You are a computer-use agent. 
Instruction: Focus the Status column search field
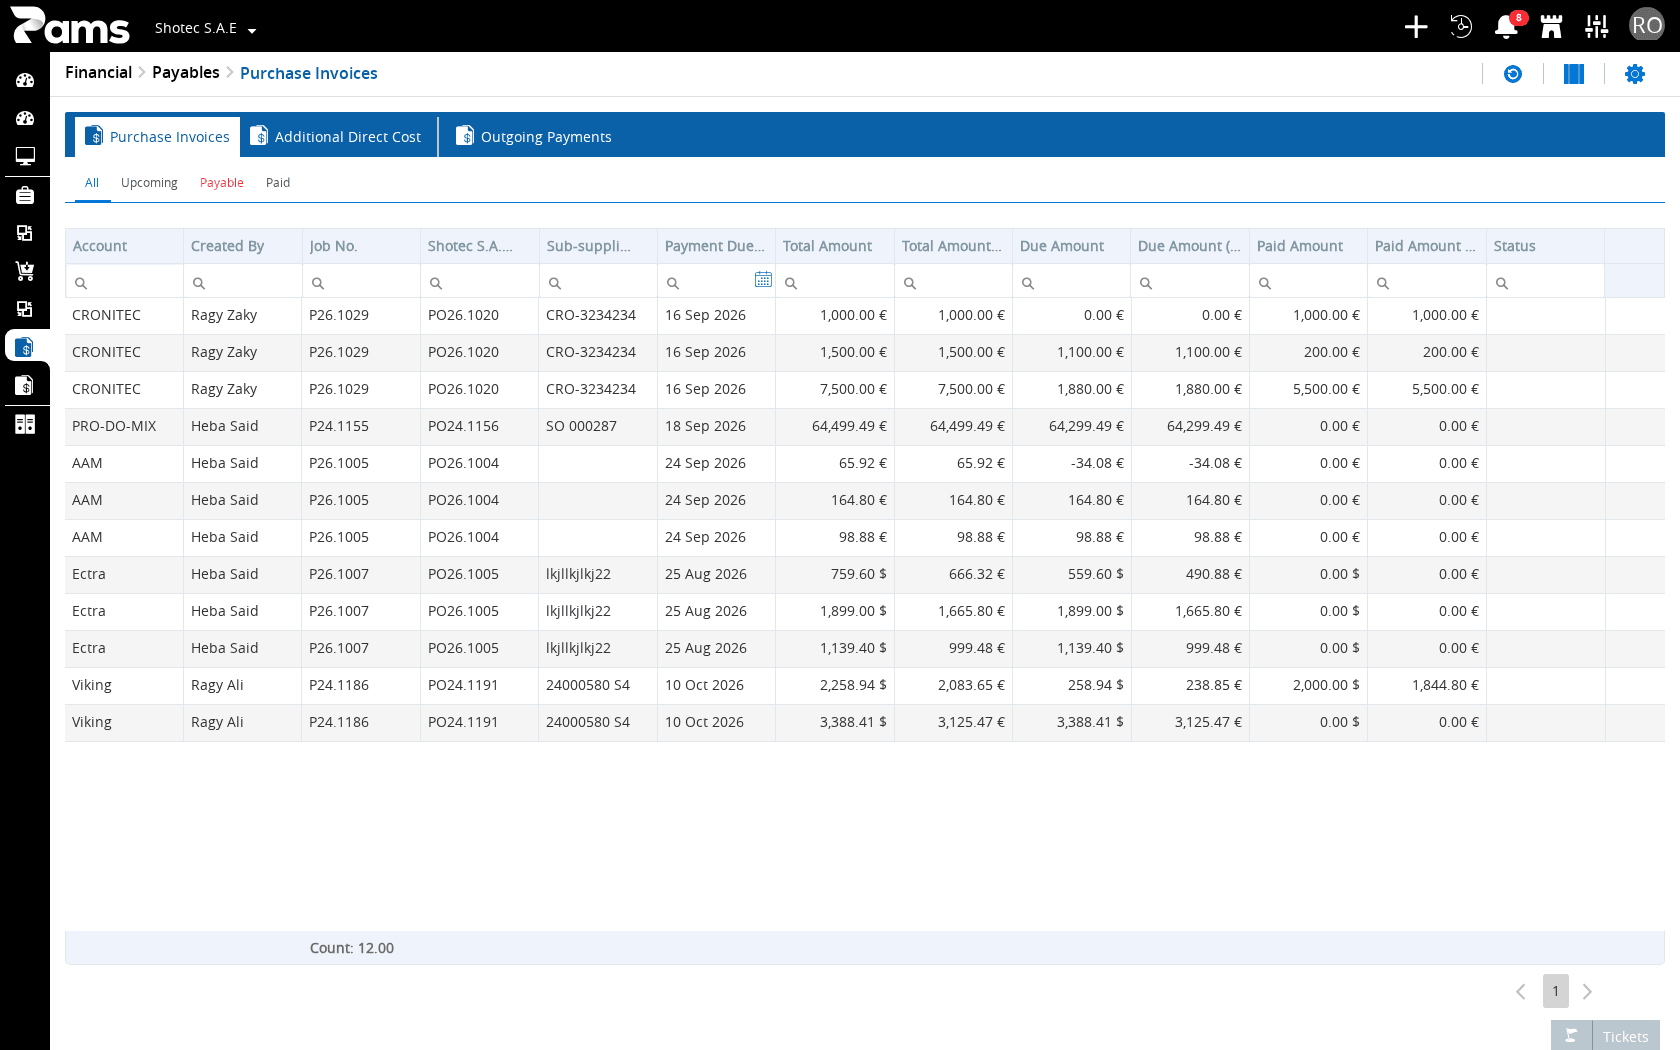tap(1546, 283)
